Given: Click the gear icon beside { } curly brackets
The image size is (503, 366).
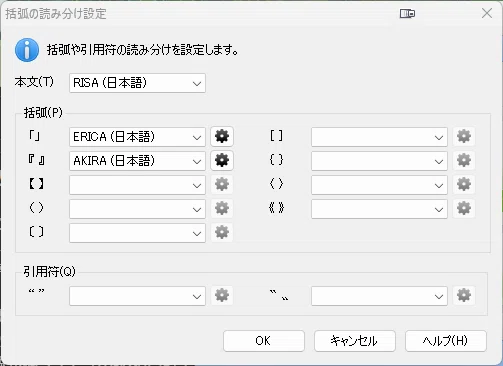Looking at the screenshot, I should tap(464, 160).
